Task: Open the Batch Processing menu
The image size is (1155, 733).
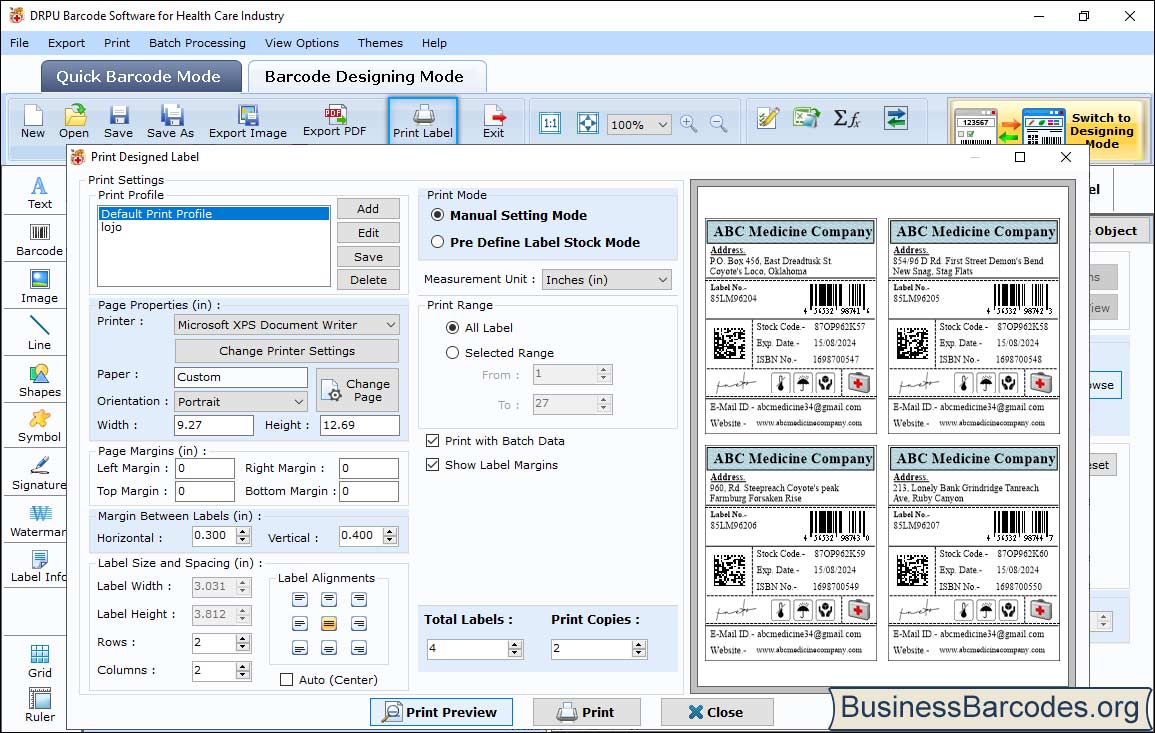Action: coord(197,43)
